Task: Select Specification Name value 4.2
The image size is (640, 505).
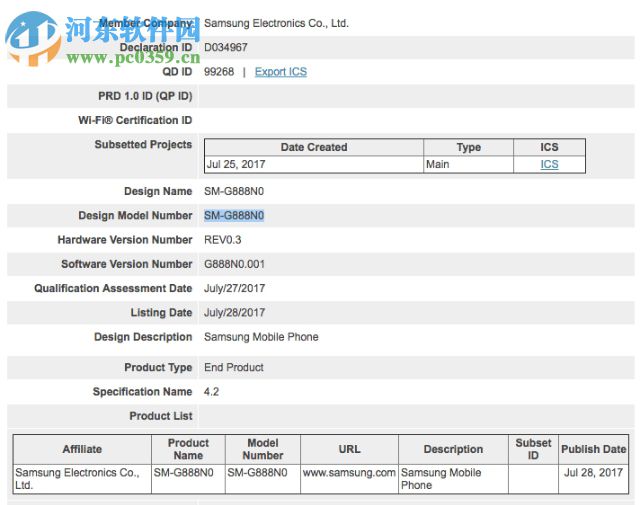Action: (x=211, y=392)
